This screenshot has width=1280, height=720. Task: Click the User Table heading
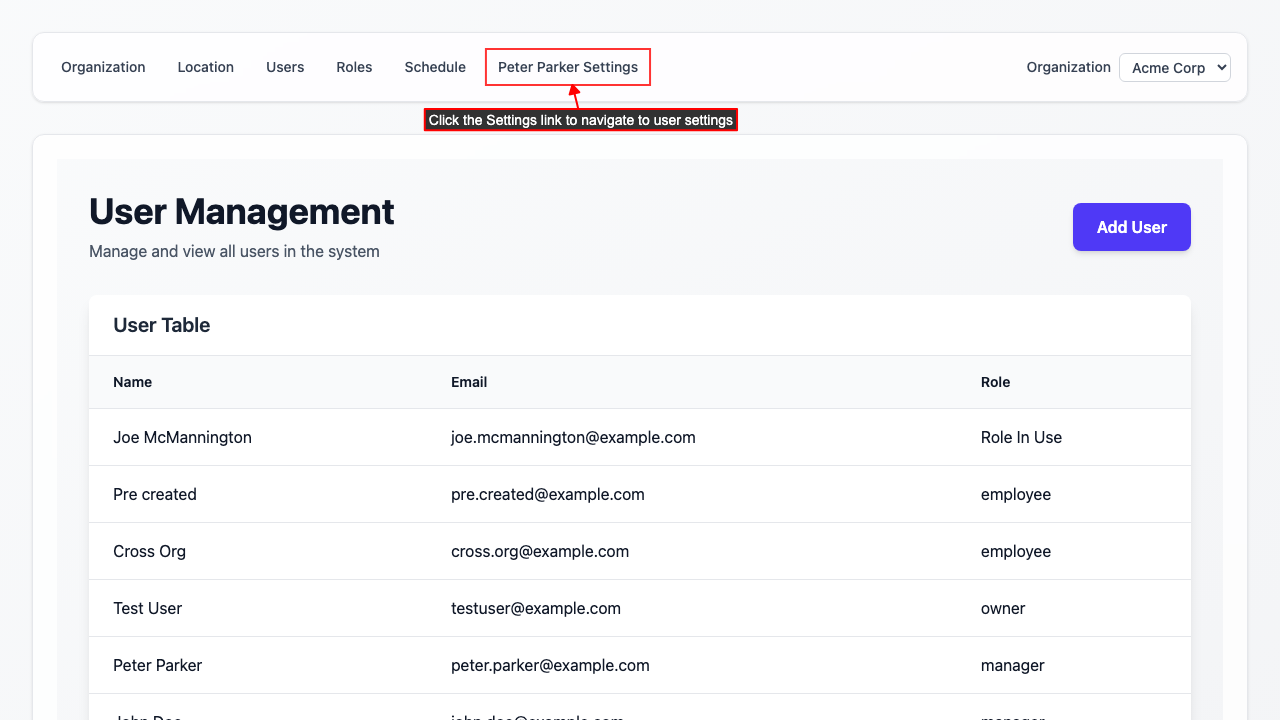[x=161, y=325]
